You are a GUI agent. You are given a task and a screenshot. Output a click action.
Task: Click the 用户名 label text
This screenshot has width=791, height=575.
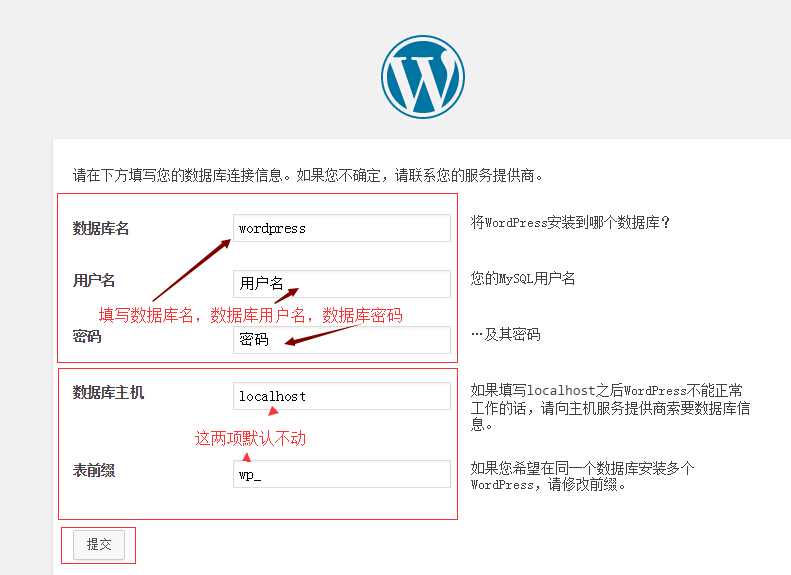(x=94, y=280)
